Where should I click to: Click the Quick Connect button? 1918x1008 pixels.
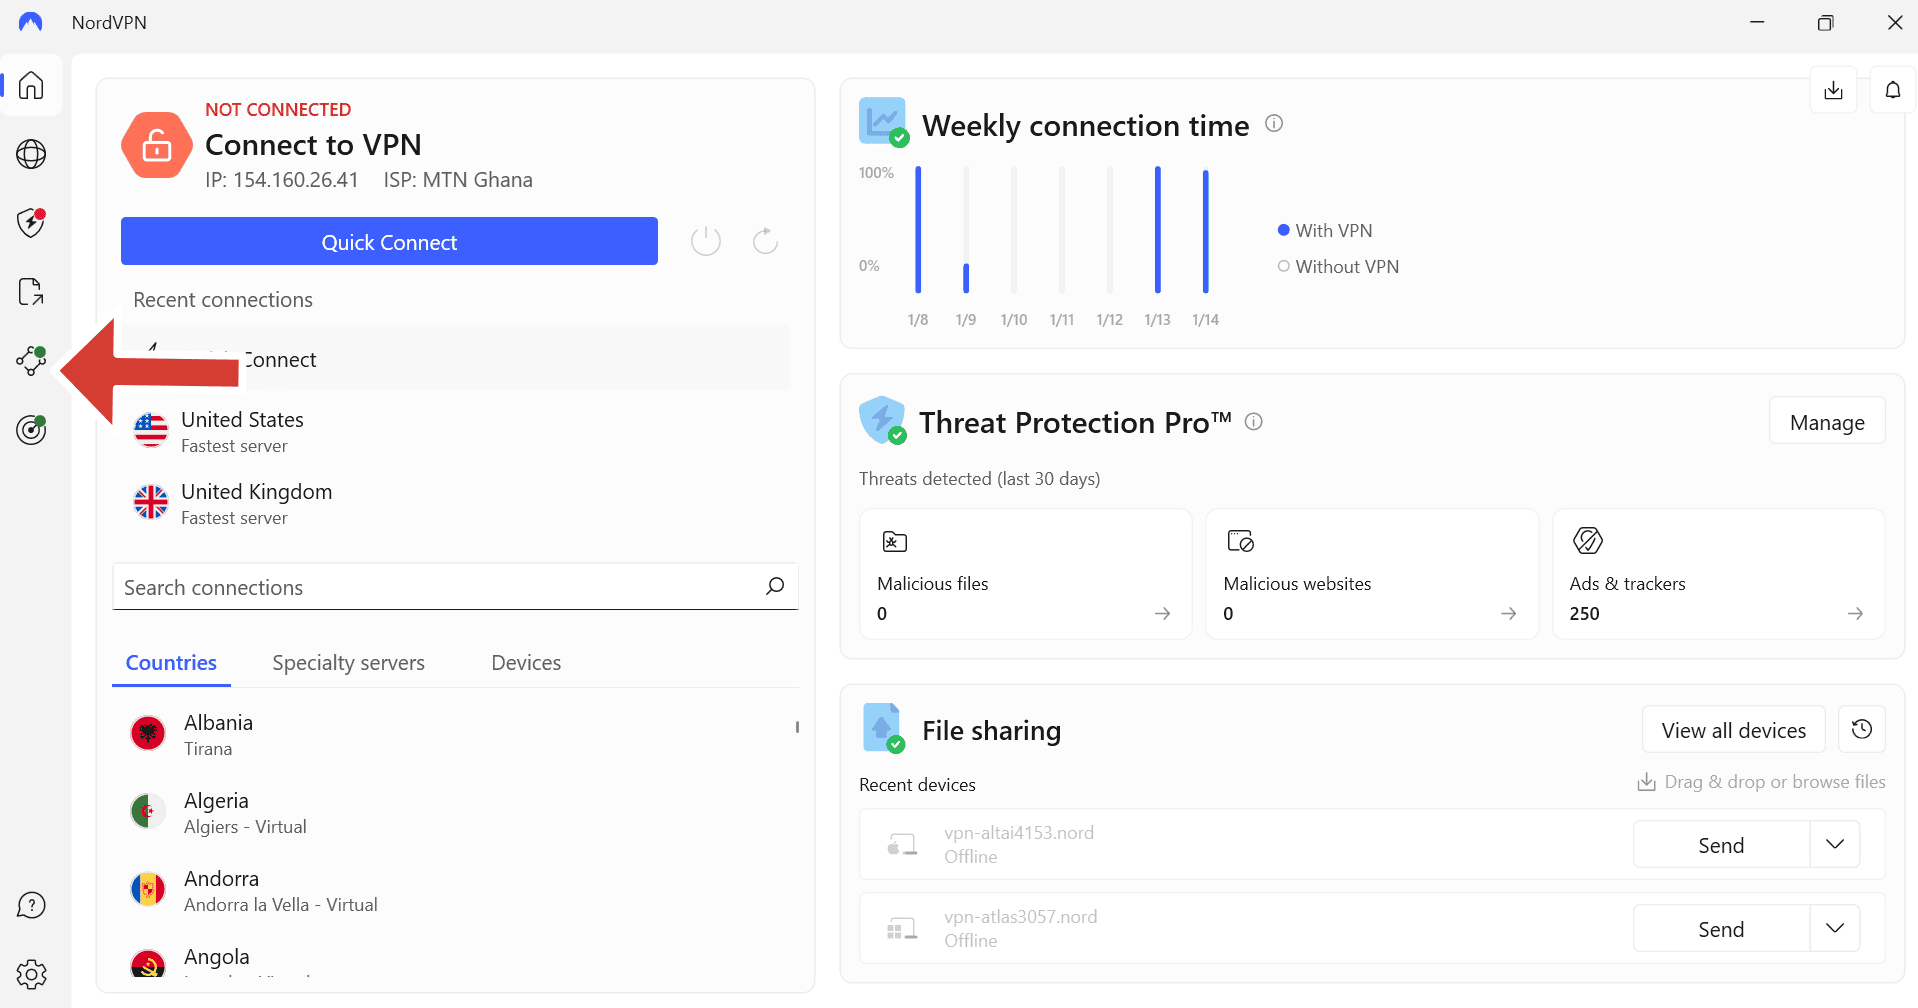click(389, 241)
